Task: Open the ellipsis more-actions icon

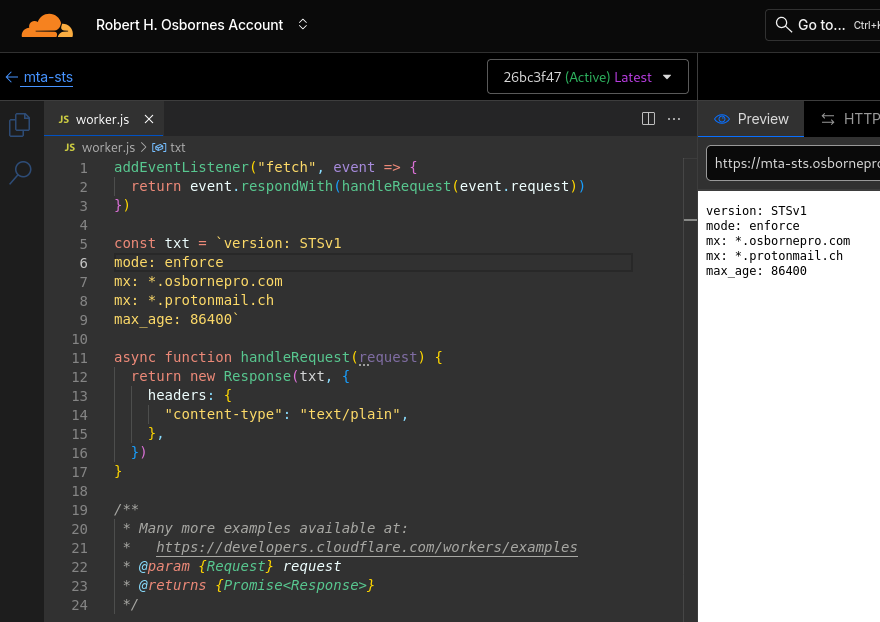Action: pyautogui.click(x=674, y=118)
